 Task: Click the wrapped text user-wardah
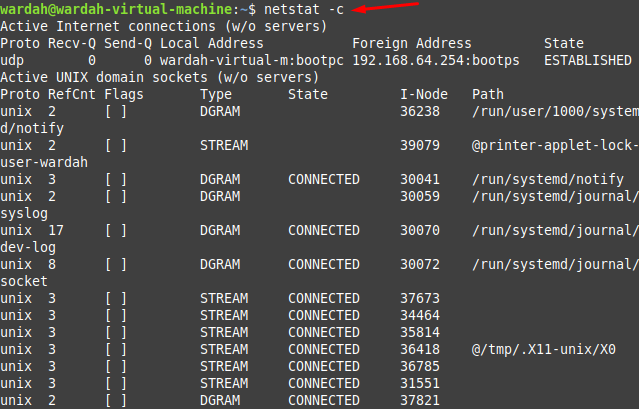pyautogui.click(x=44, y=163)
